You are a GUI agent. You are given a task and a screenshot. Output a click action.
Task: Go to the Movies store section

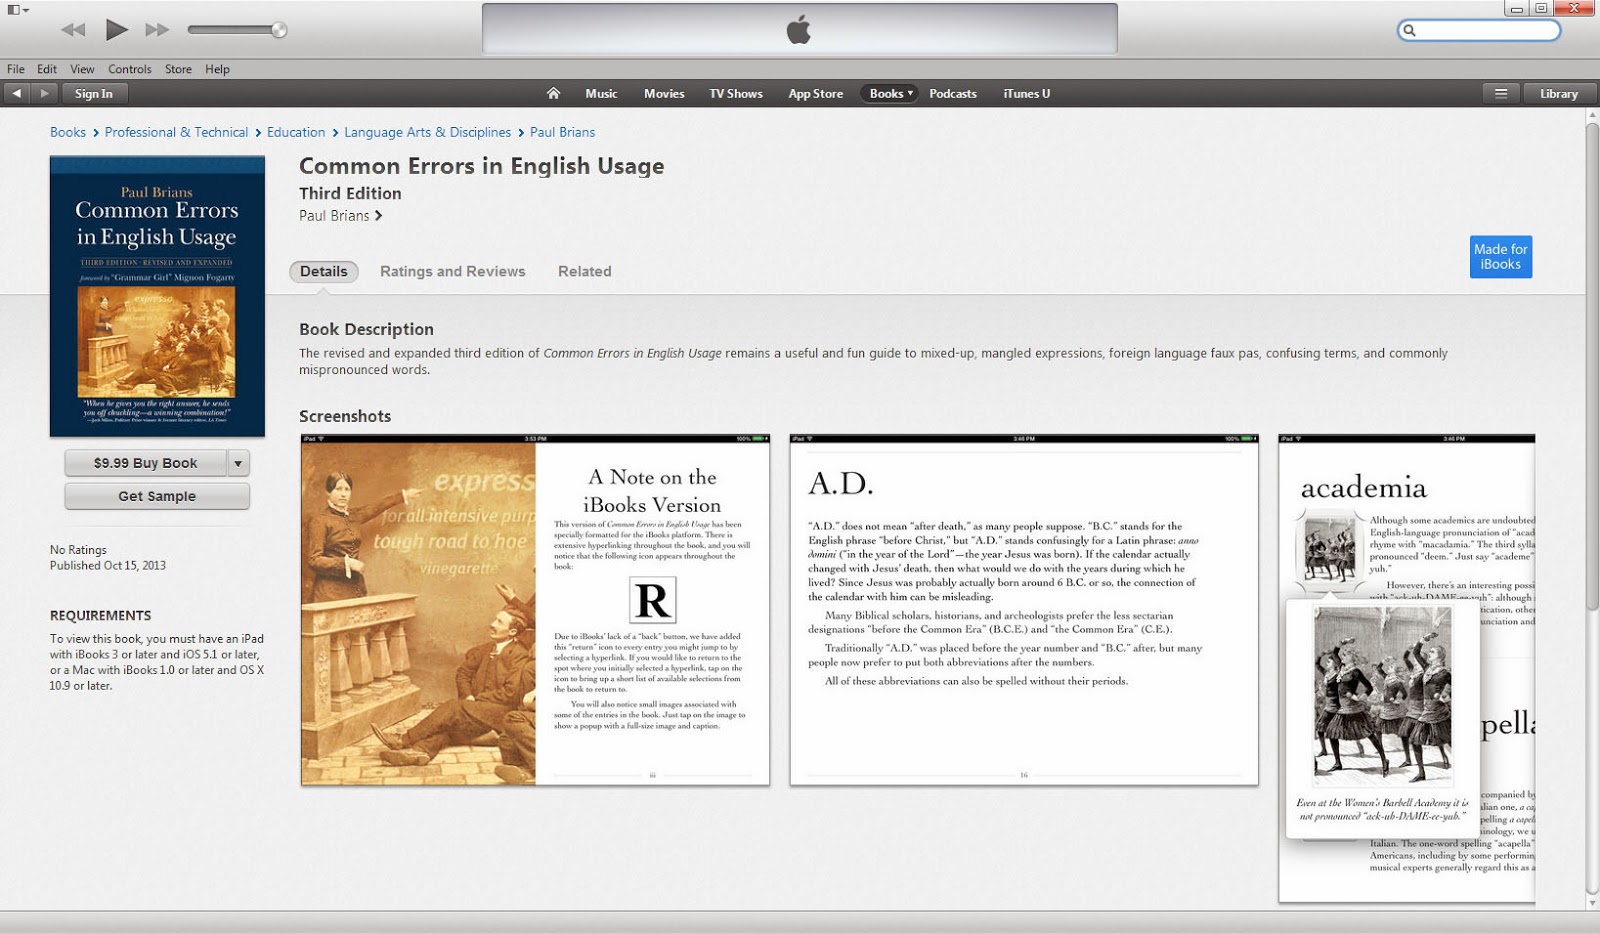(x=664, y=94)
